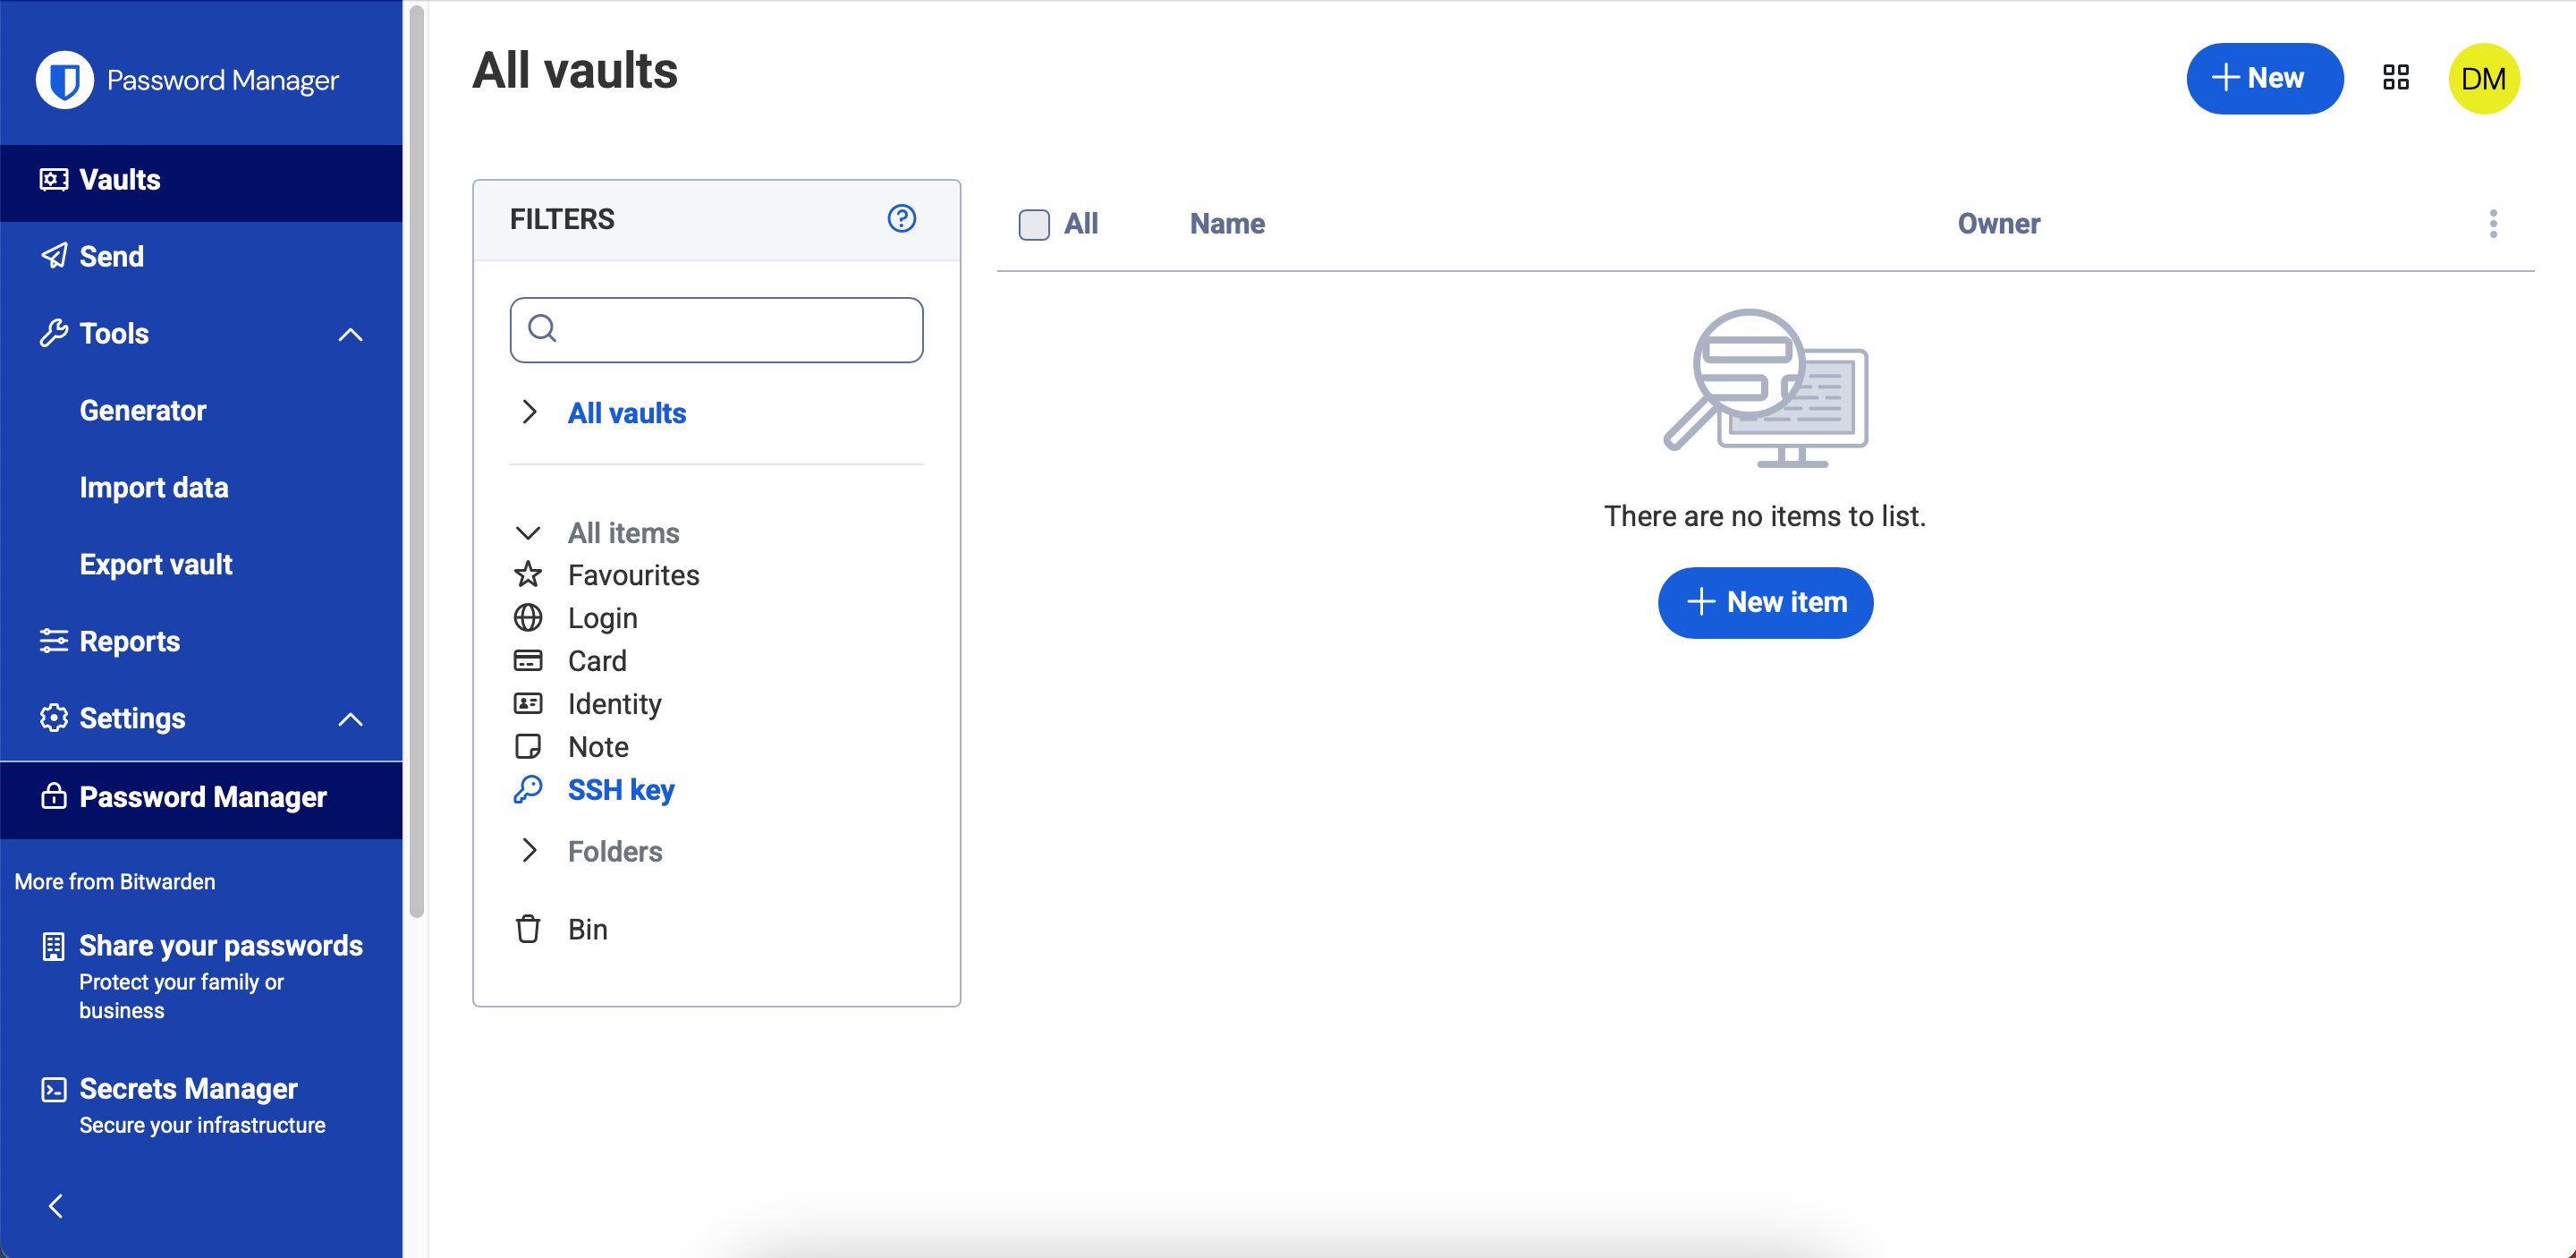Click the Settings label

(132, 718)
